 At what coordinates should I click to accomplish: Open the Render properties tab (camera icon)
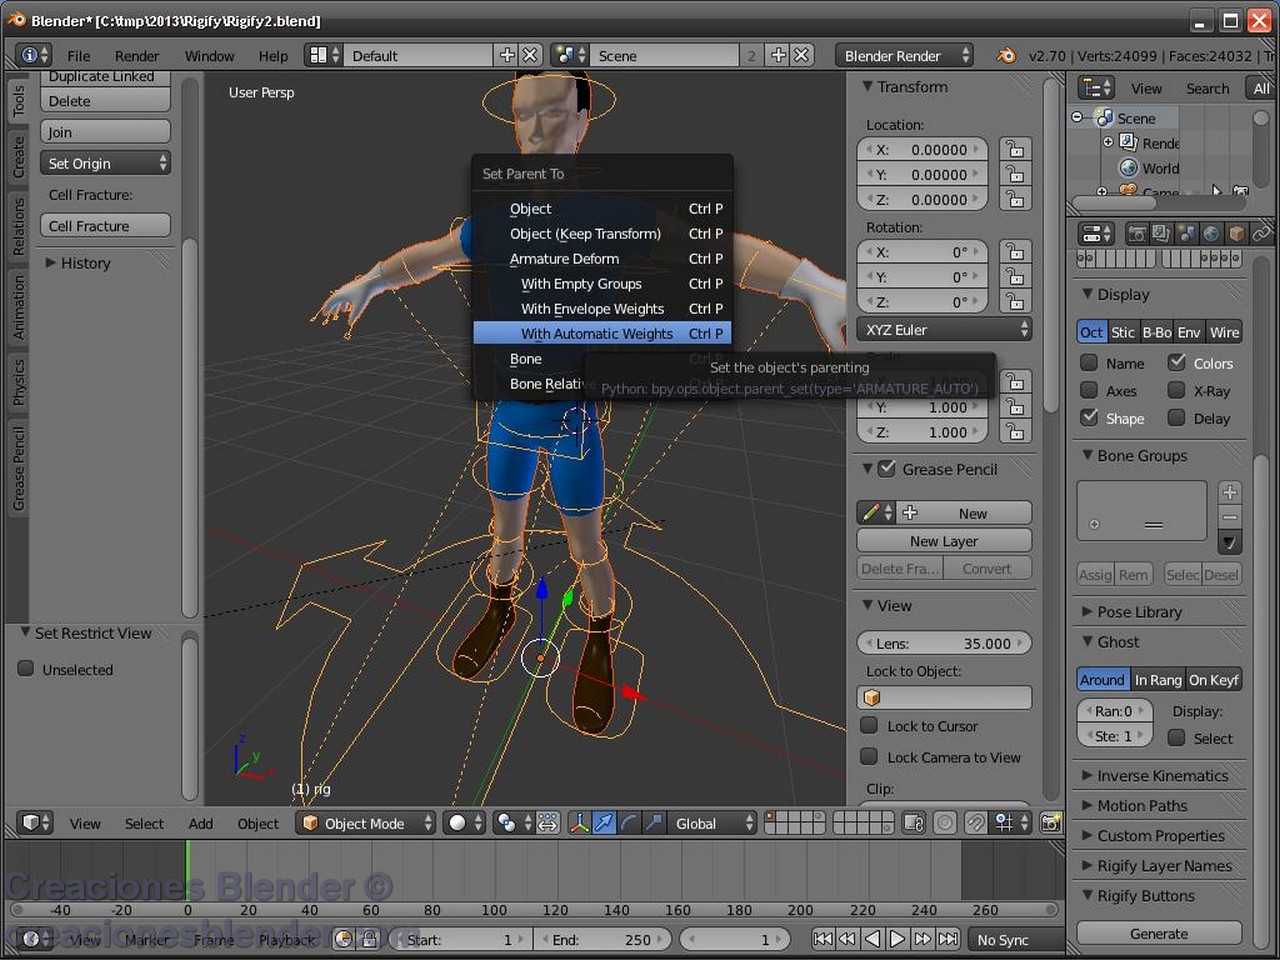point(1137,233)
